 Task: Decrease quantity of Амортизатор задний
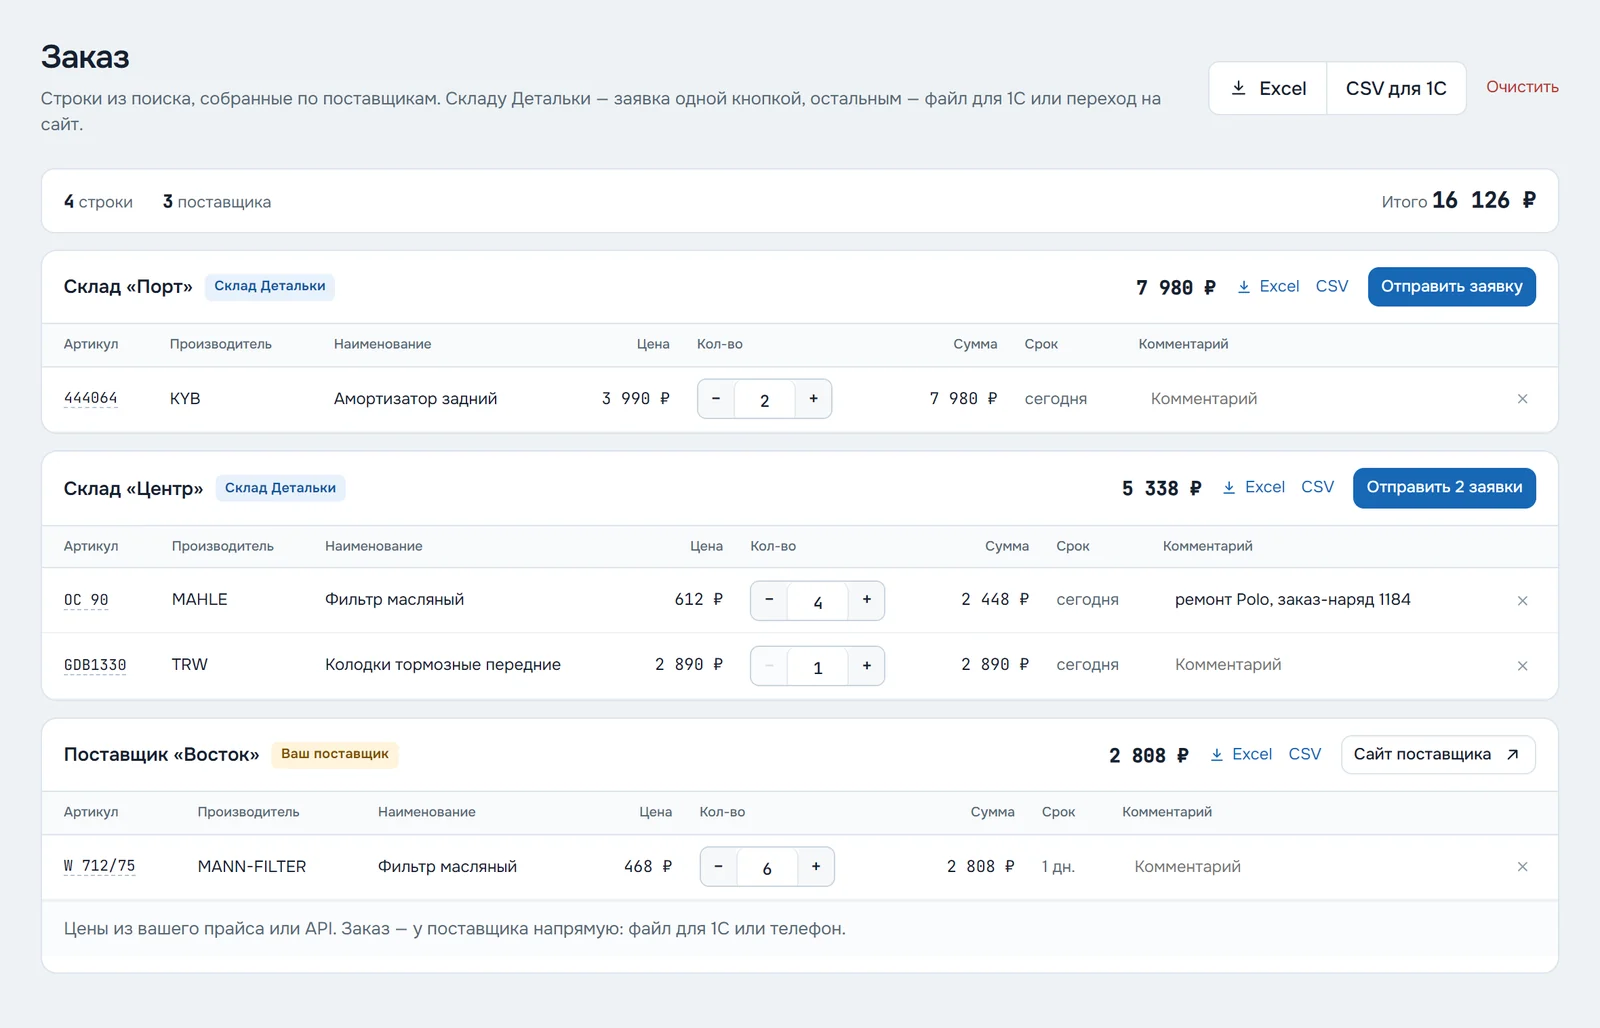point(716,399)
